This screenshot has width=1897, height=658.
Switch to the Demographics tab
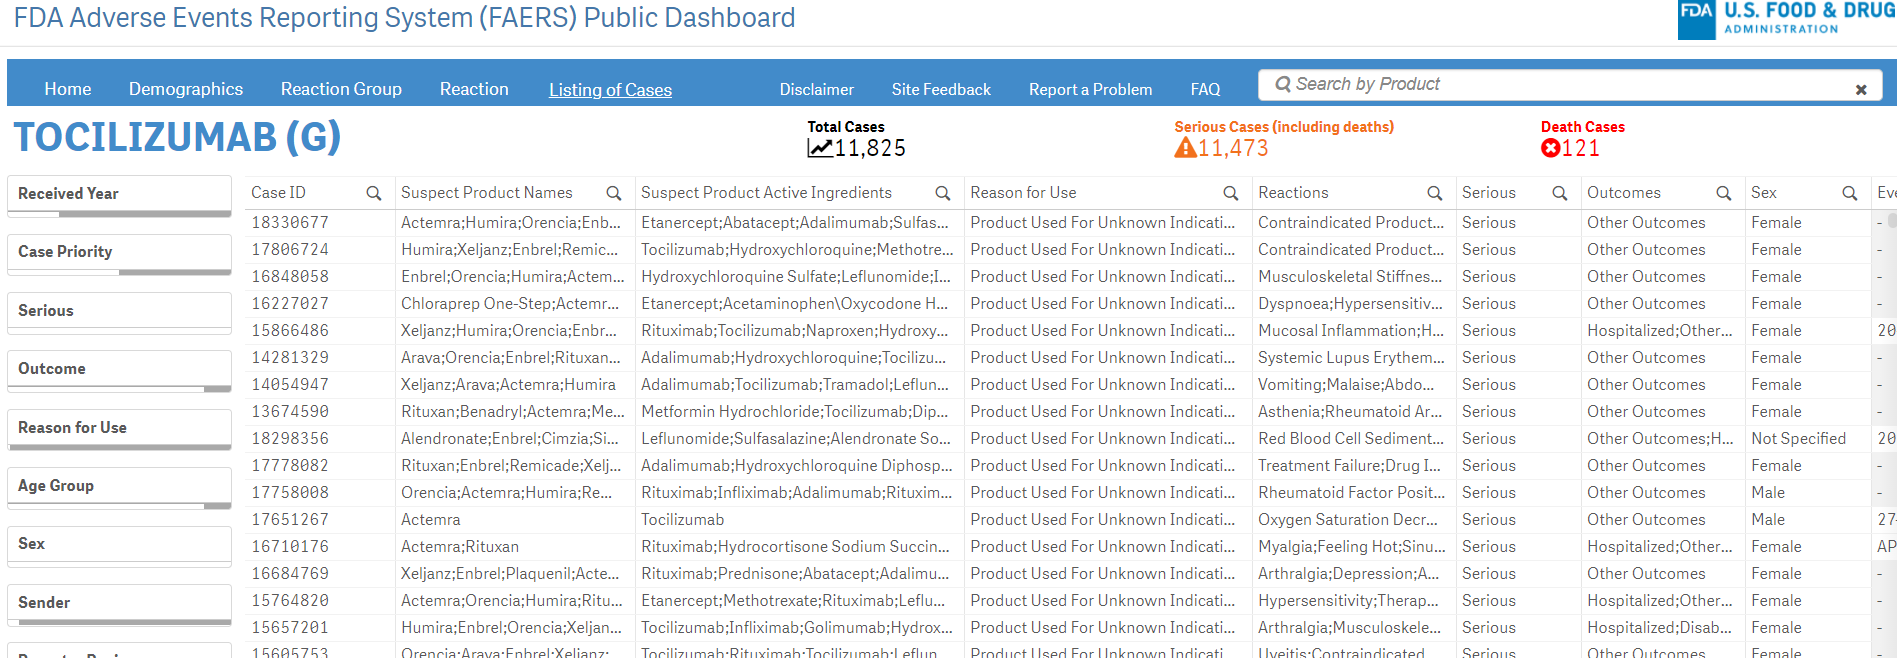[x=186, y=89]
